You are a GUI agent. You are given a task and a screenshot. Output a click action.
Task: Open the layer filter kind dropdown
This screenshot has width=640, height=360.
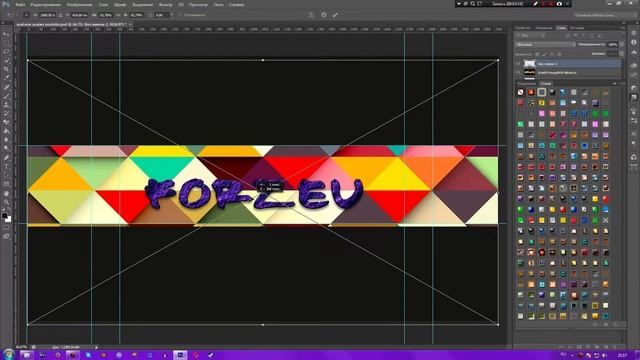pos(531,36)
